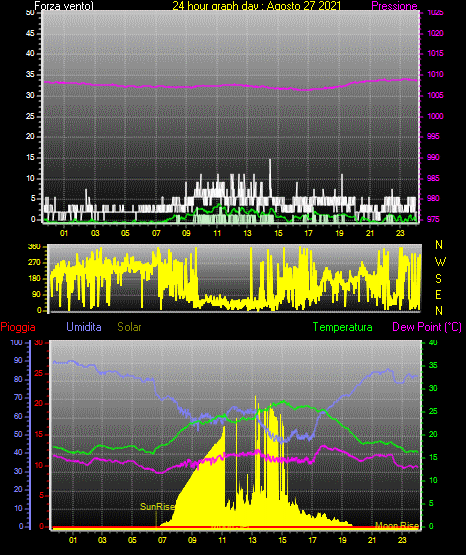Click the 995 pressure axis value

point(433,136)
